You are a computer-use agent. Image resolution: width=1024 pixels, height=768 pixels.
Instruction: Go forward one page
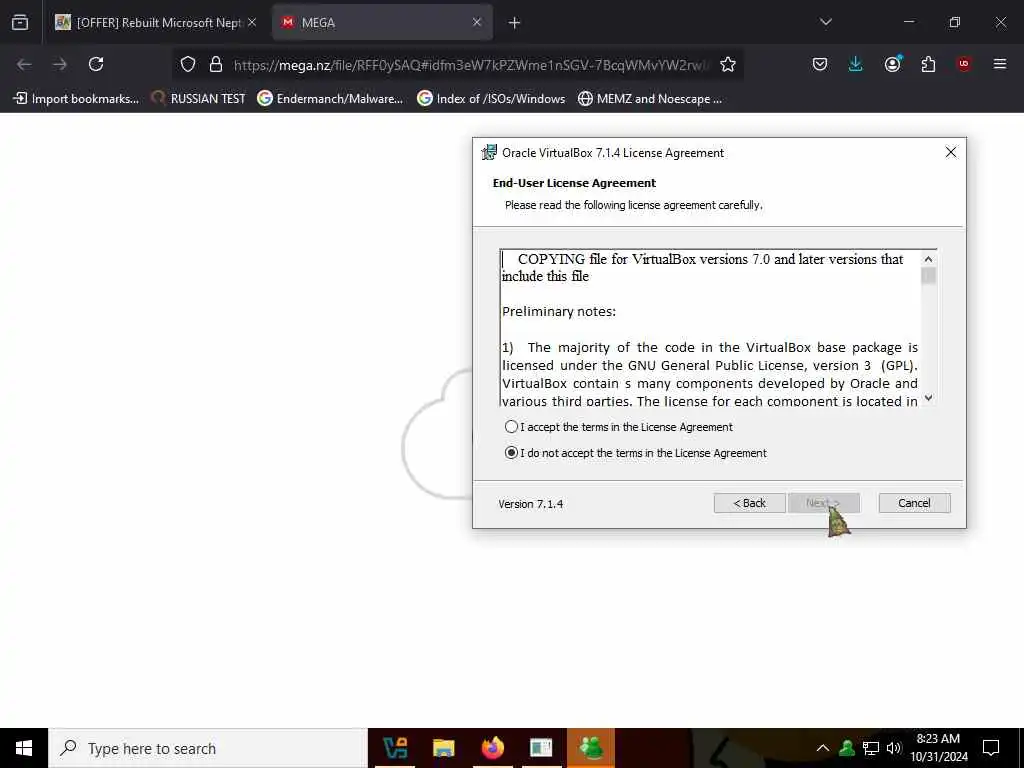tap(60, 64)
